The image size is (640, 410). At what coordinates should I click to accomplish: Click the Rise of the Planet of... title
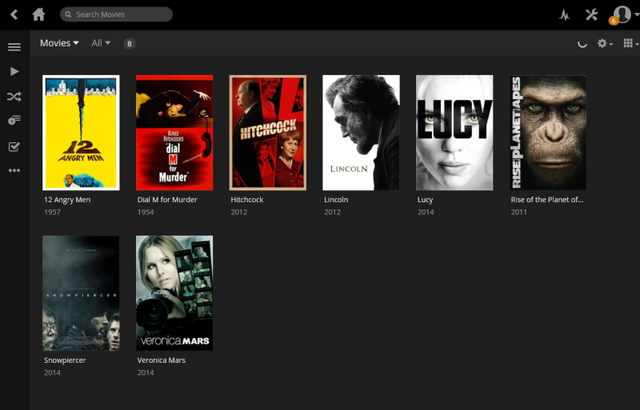pyautogui.click(x=547, y=200)
